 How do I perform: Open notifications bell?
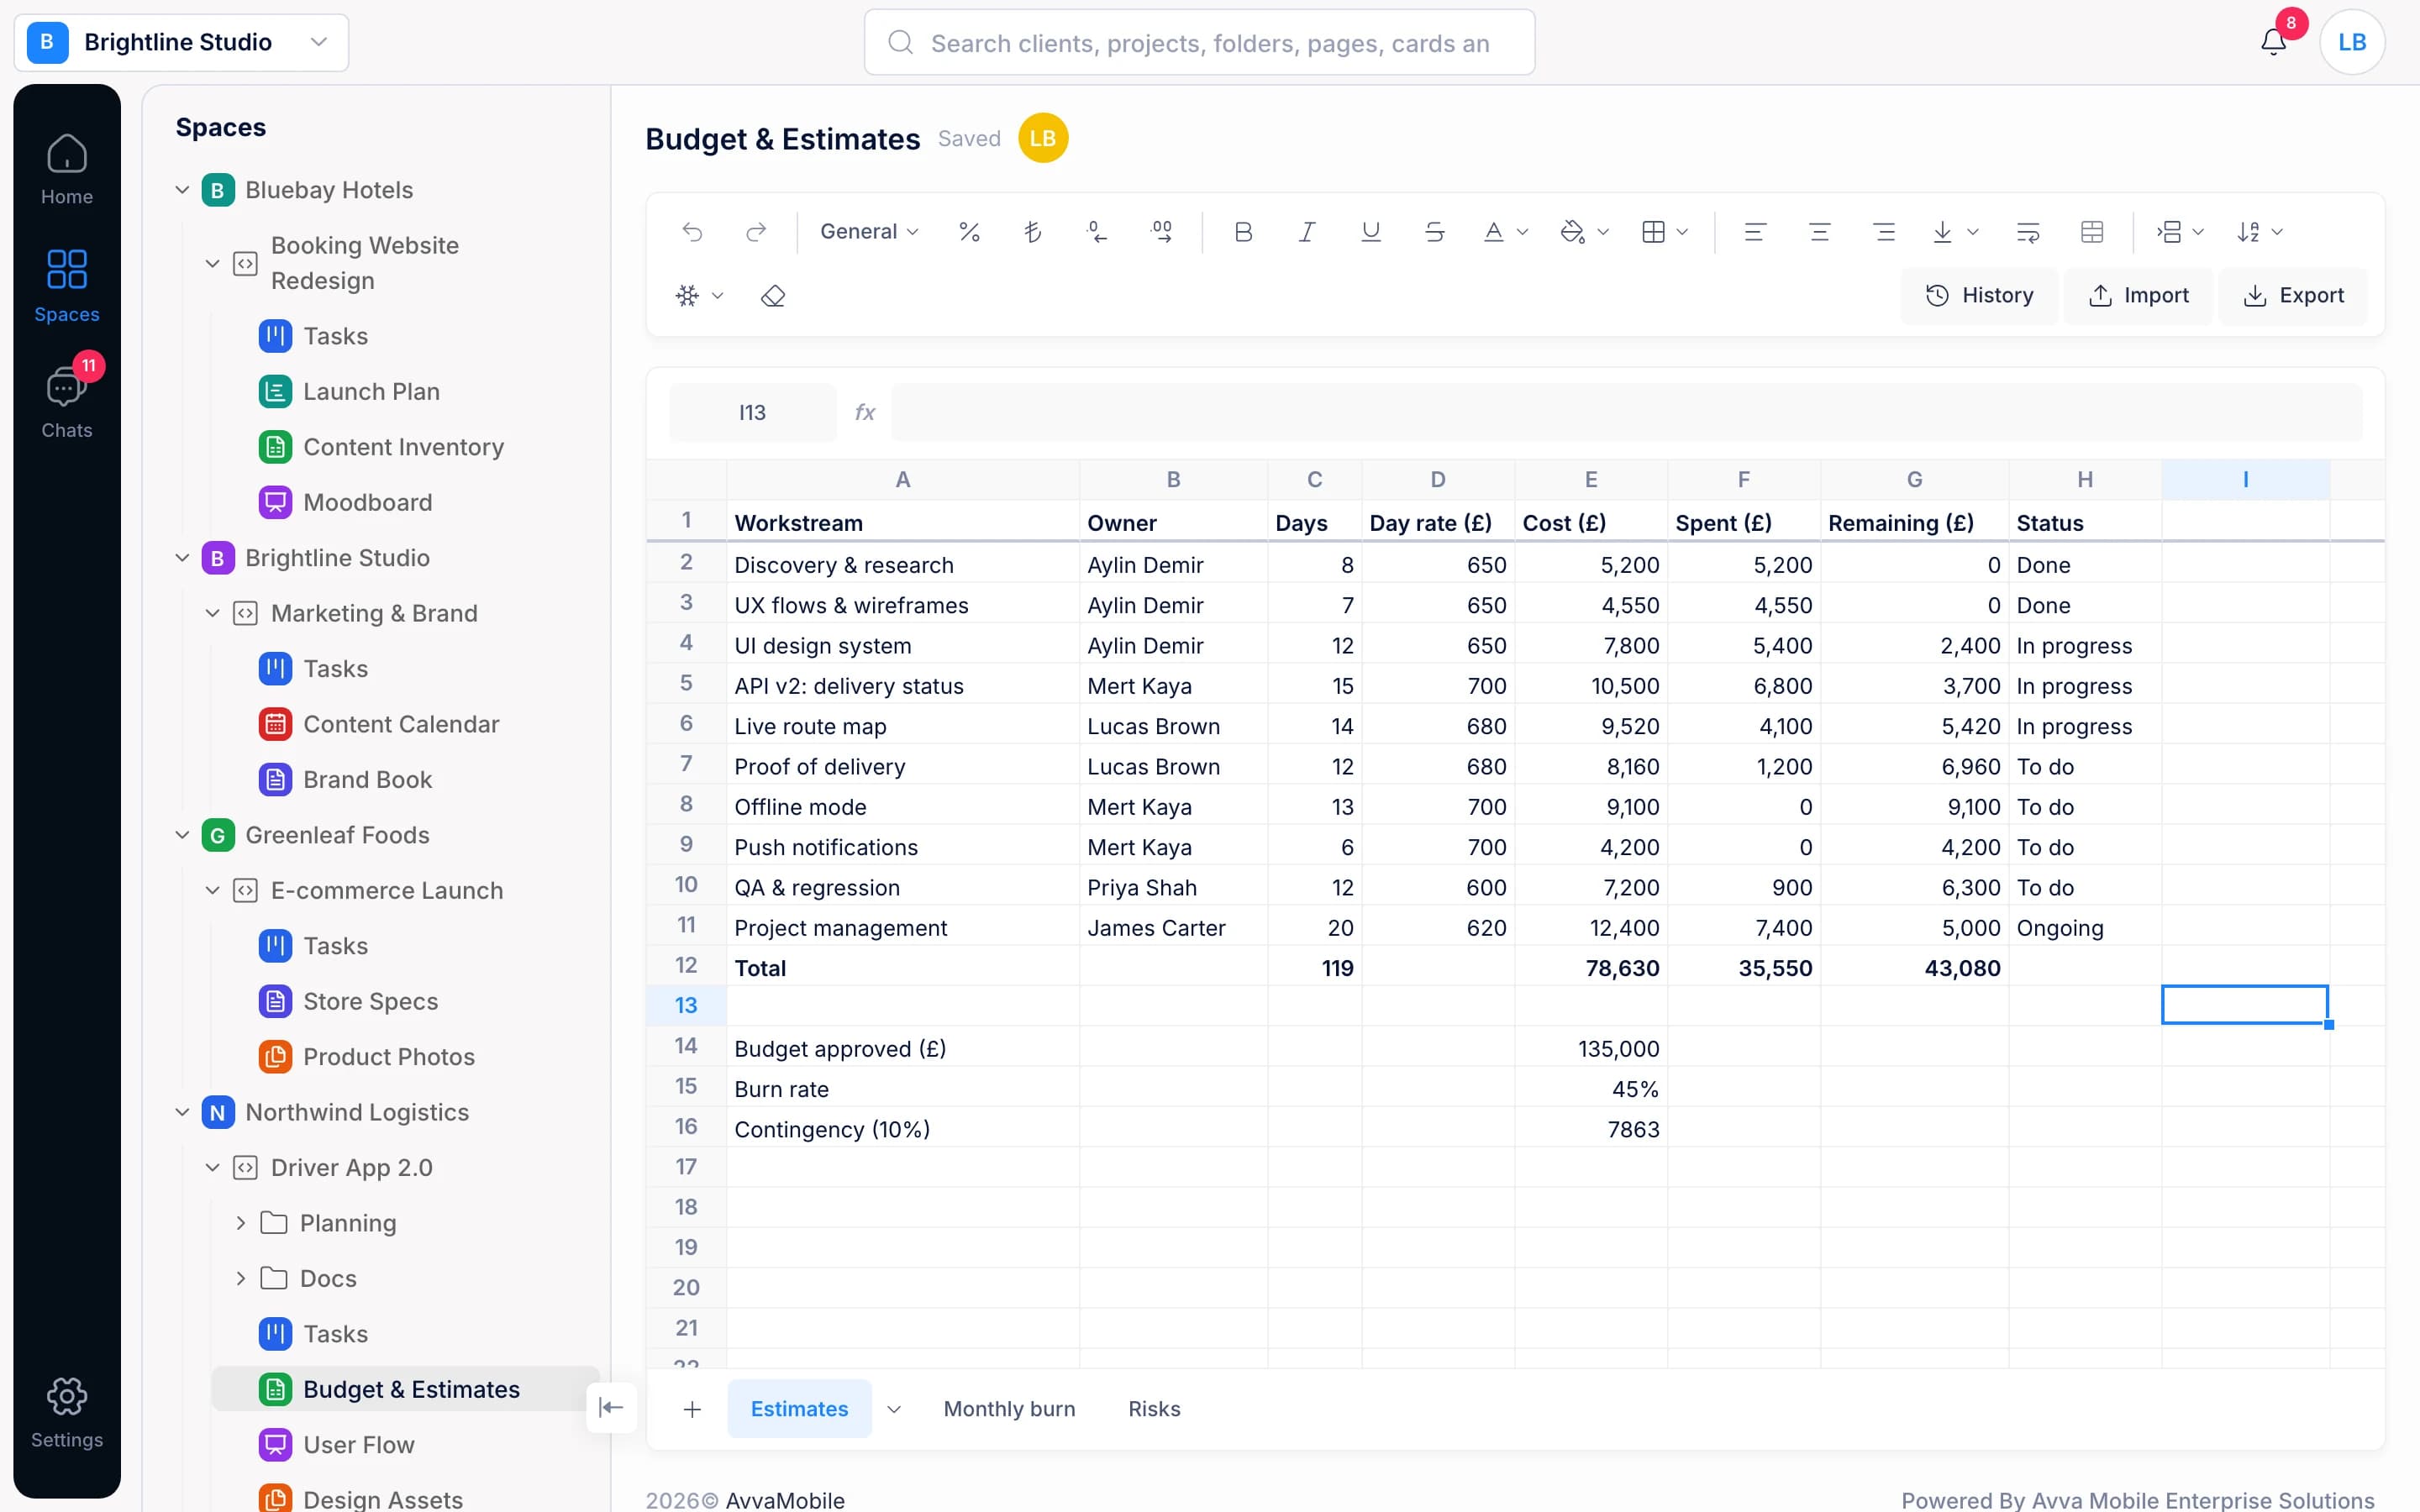pos(2273,42)
